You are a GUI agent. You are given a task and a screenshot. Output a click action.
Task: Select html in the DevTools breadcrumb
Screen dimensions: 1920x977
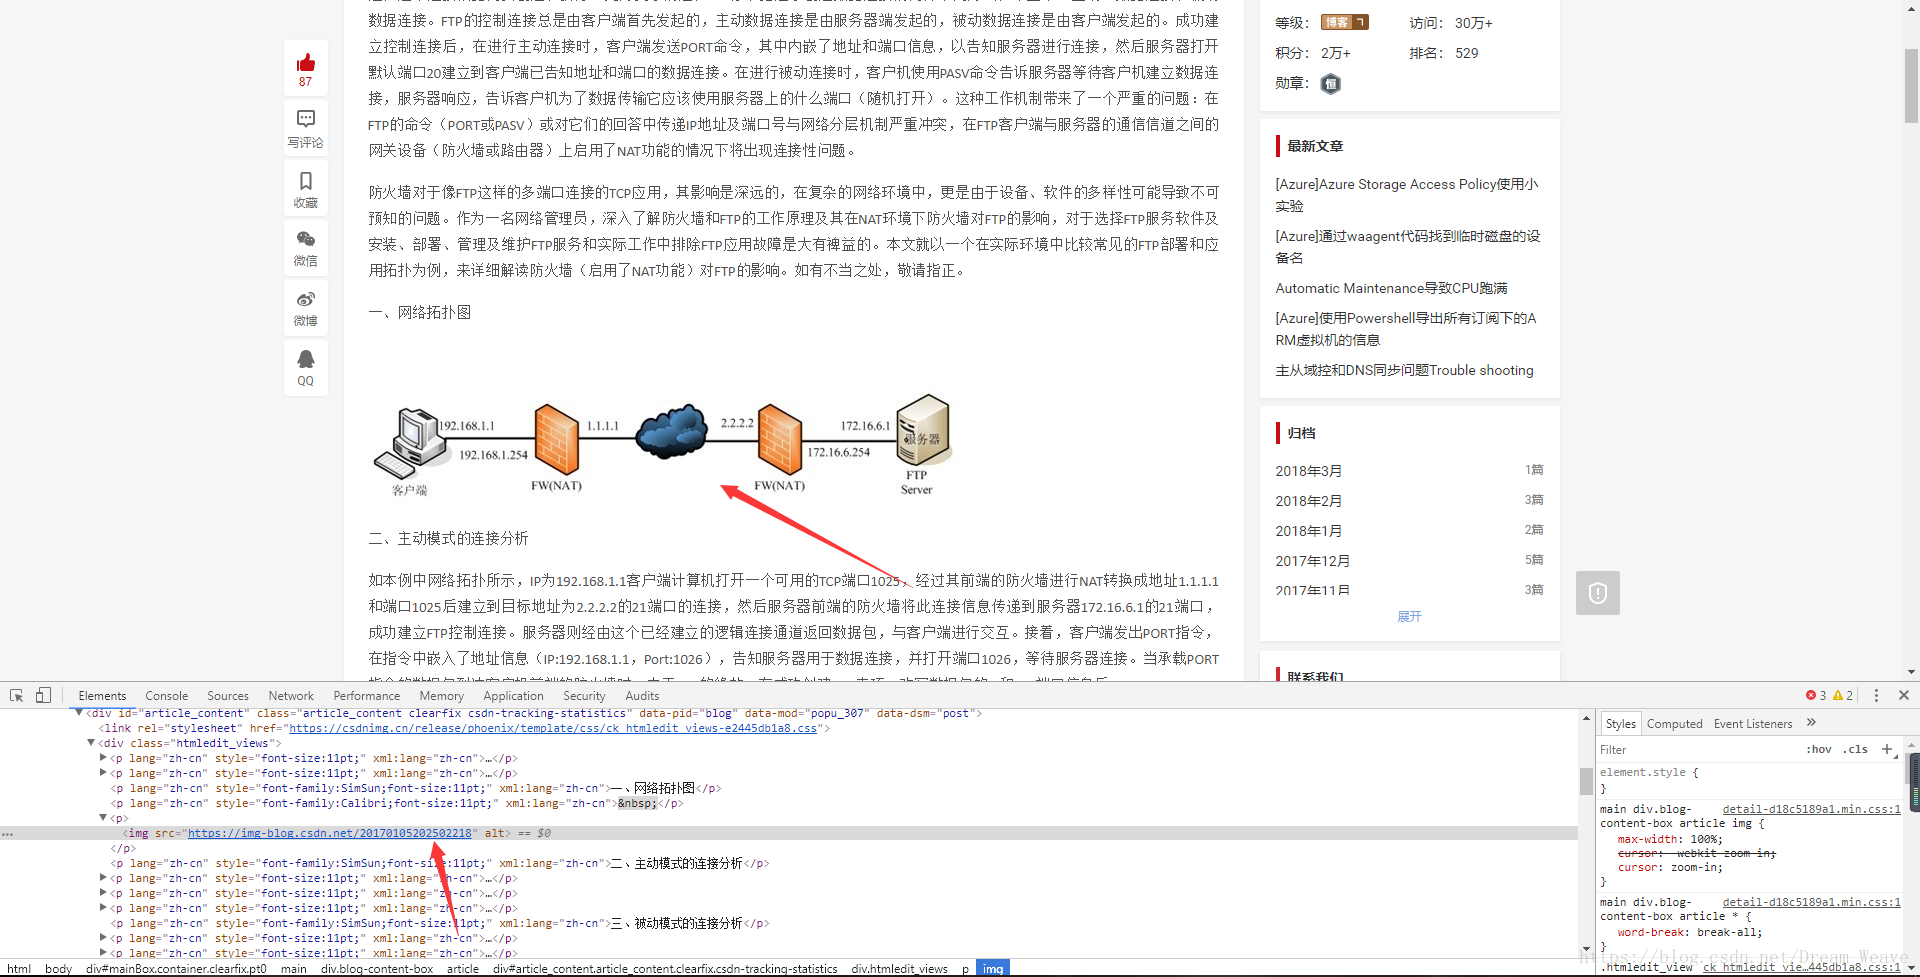(x=19, y=968)
